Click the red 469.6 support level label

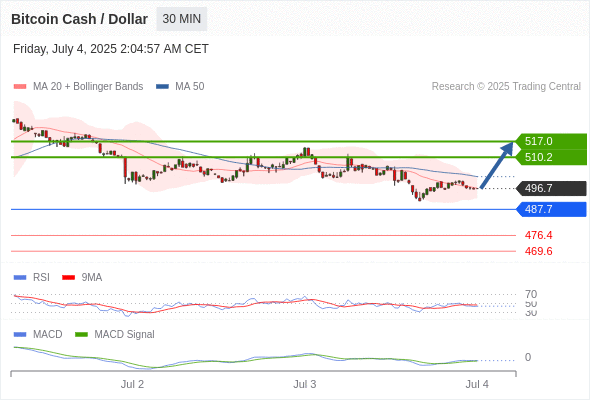[538, 251]
